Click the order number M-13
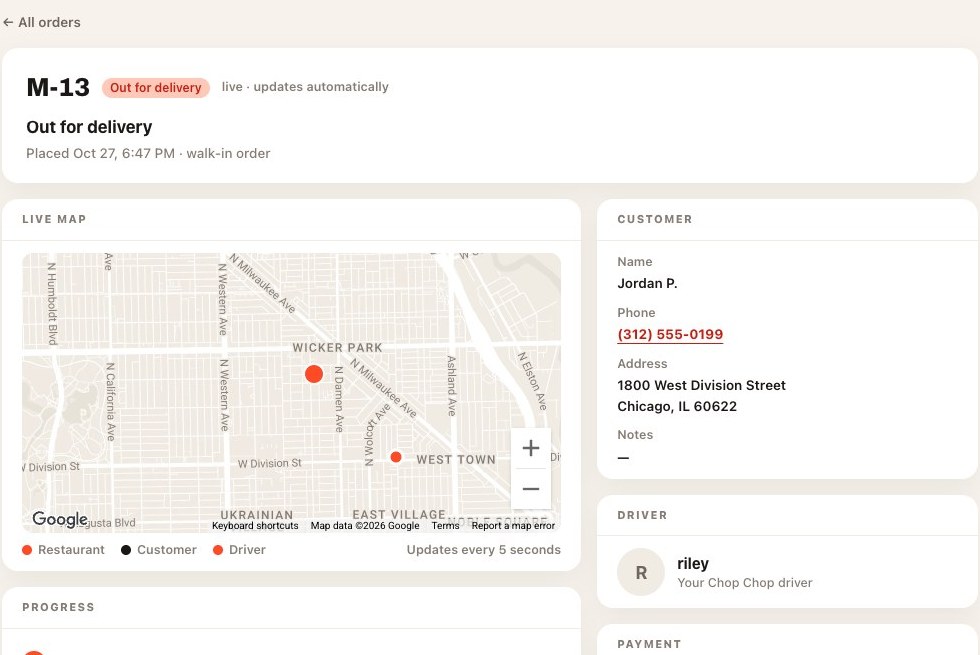 click(x=58, y=88)
